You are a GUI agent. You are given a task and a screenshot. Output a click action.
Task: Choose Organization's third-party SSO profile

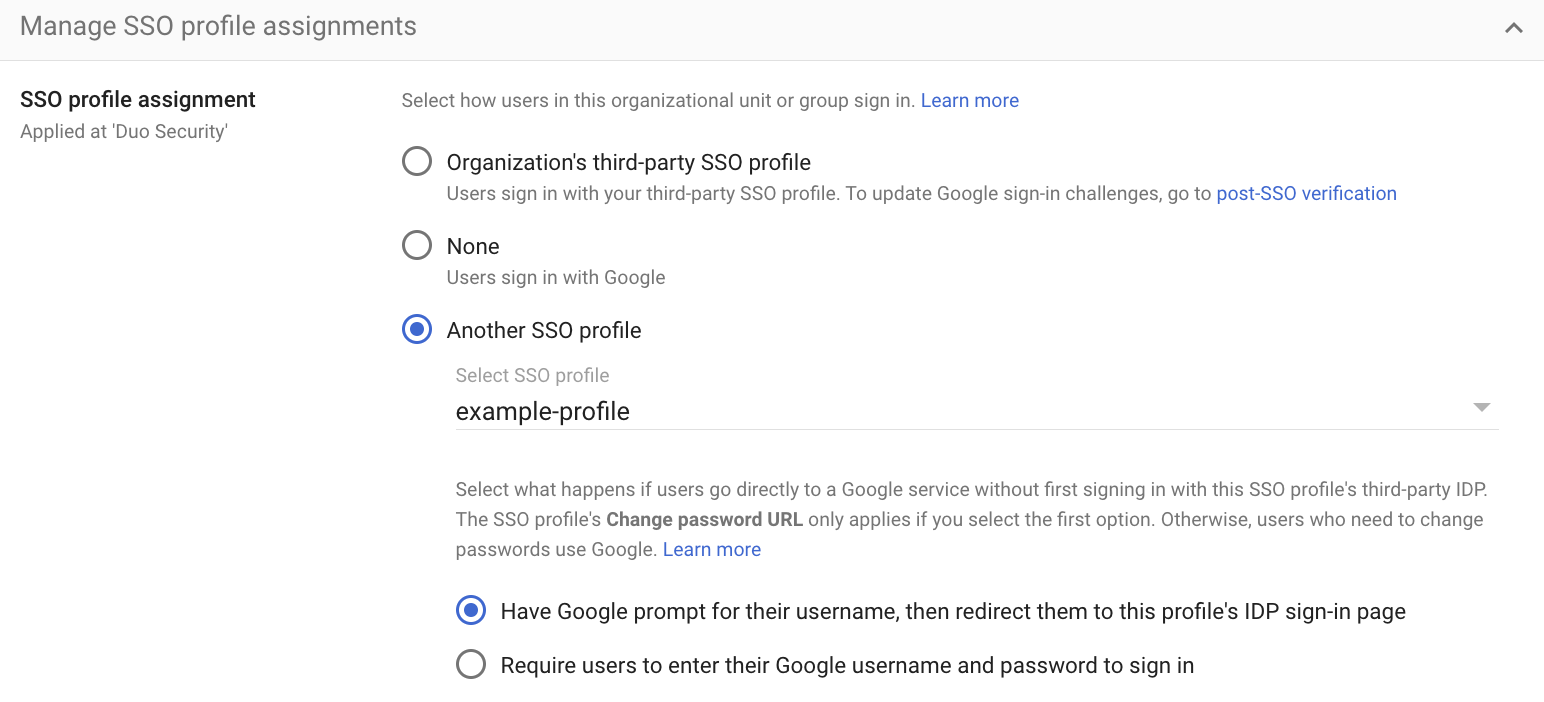[416, 160]
